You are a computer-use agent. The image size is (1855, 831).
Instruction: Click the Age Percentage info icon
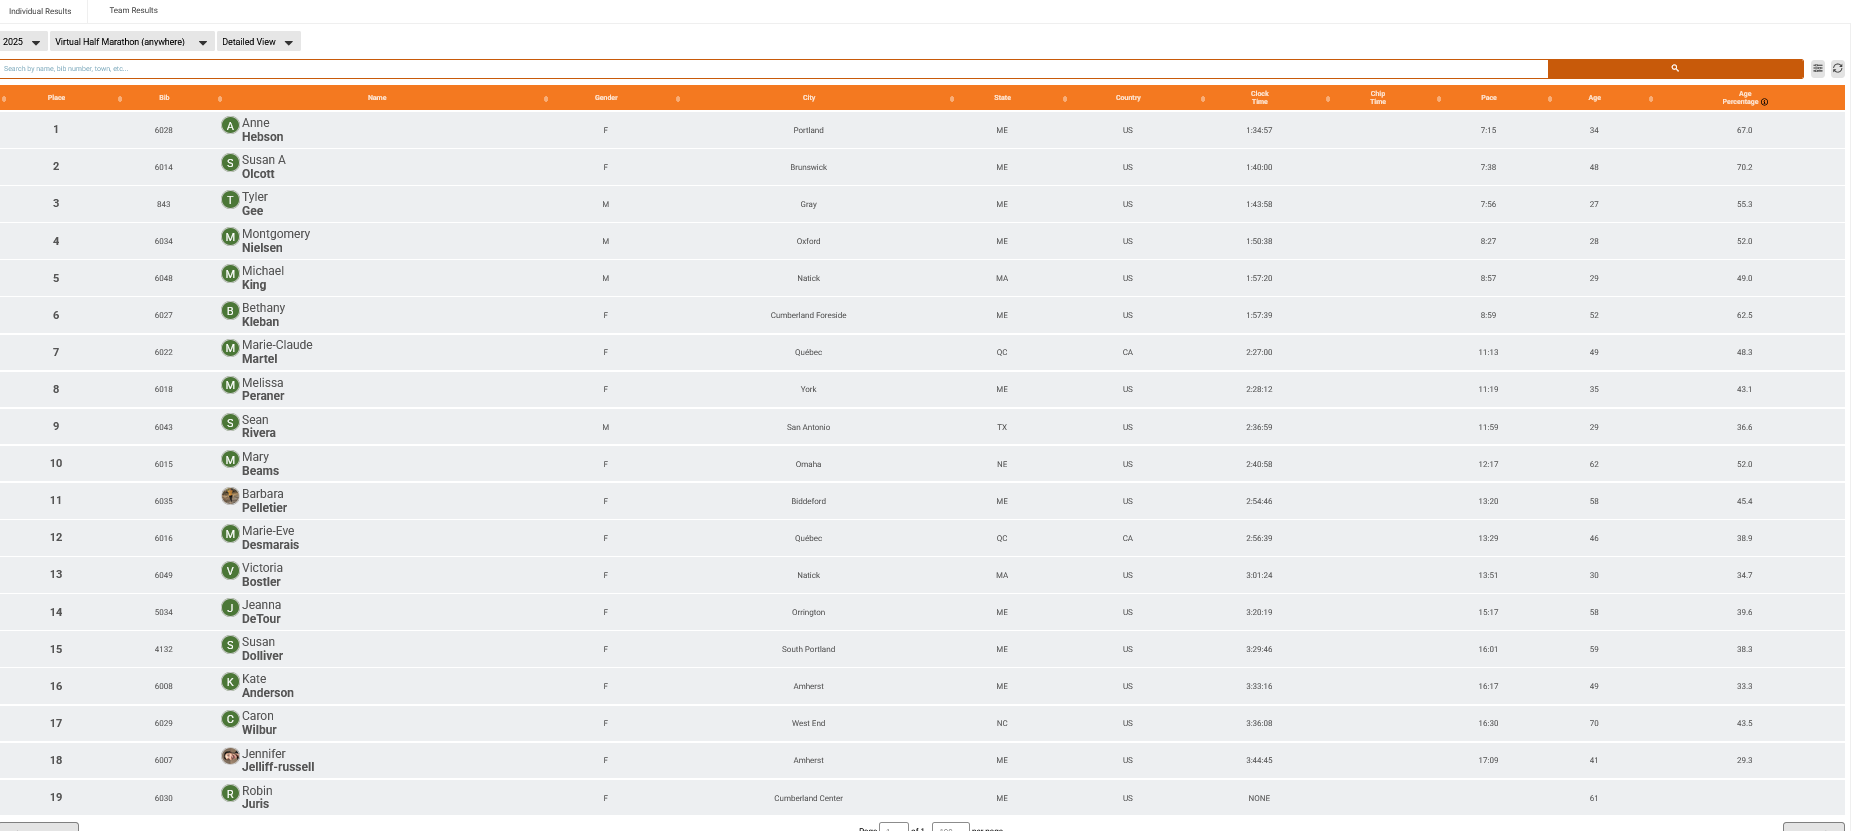coord(1764,102)
